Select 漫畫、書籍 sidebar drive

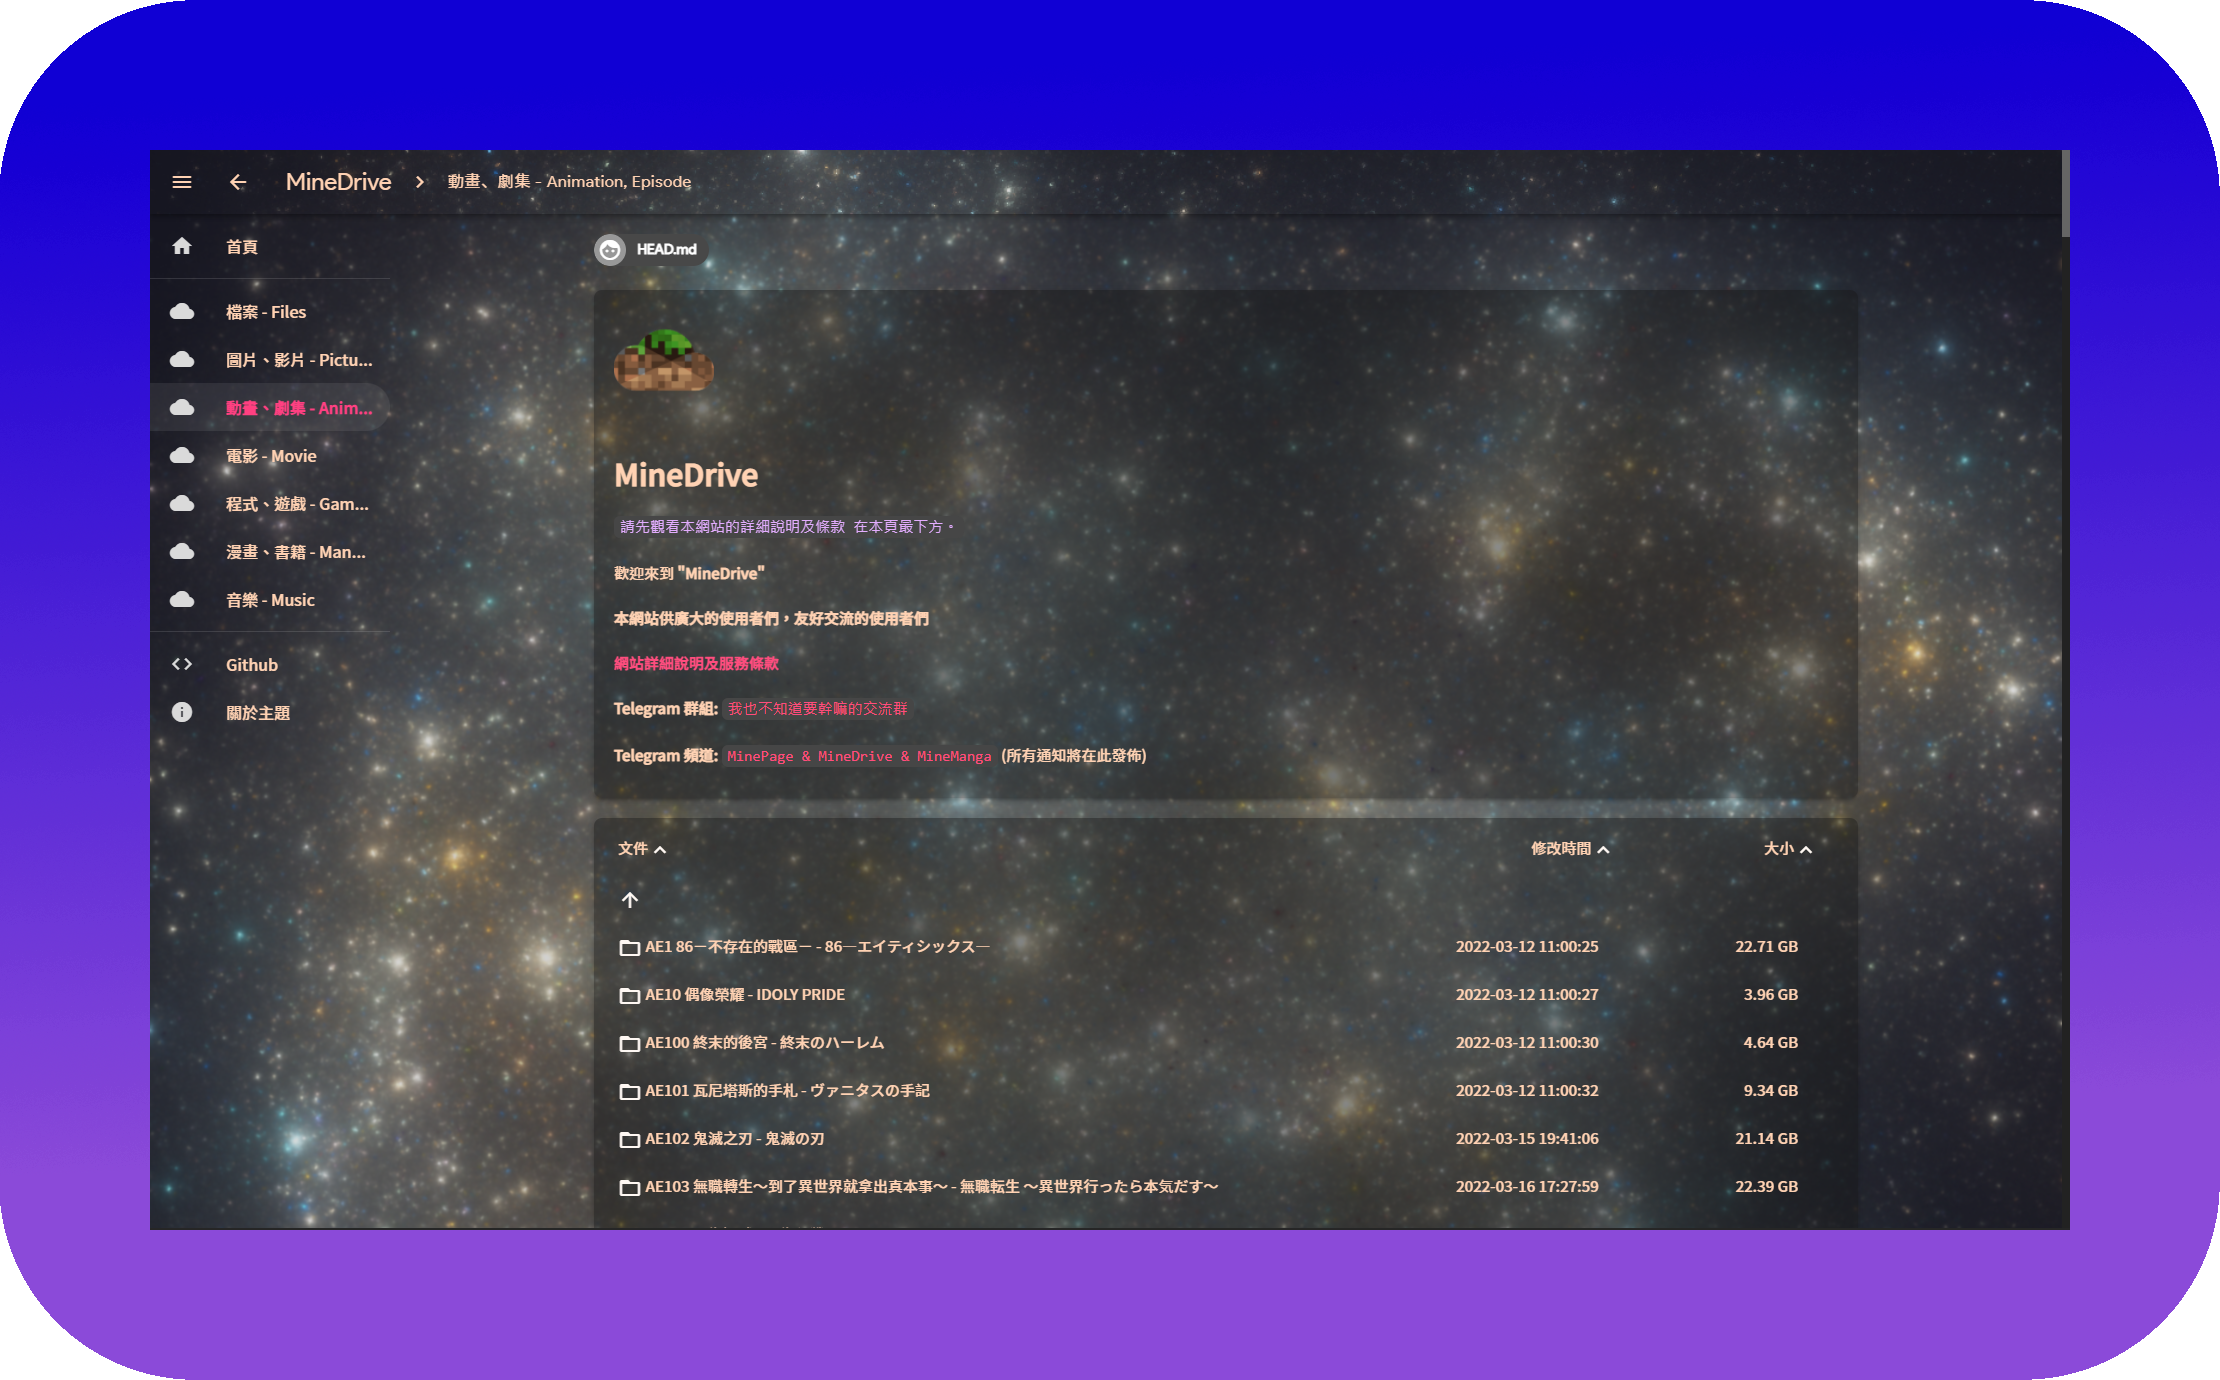[295, 552]
